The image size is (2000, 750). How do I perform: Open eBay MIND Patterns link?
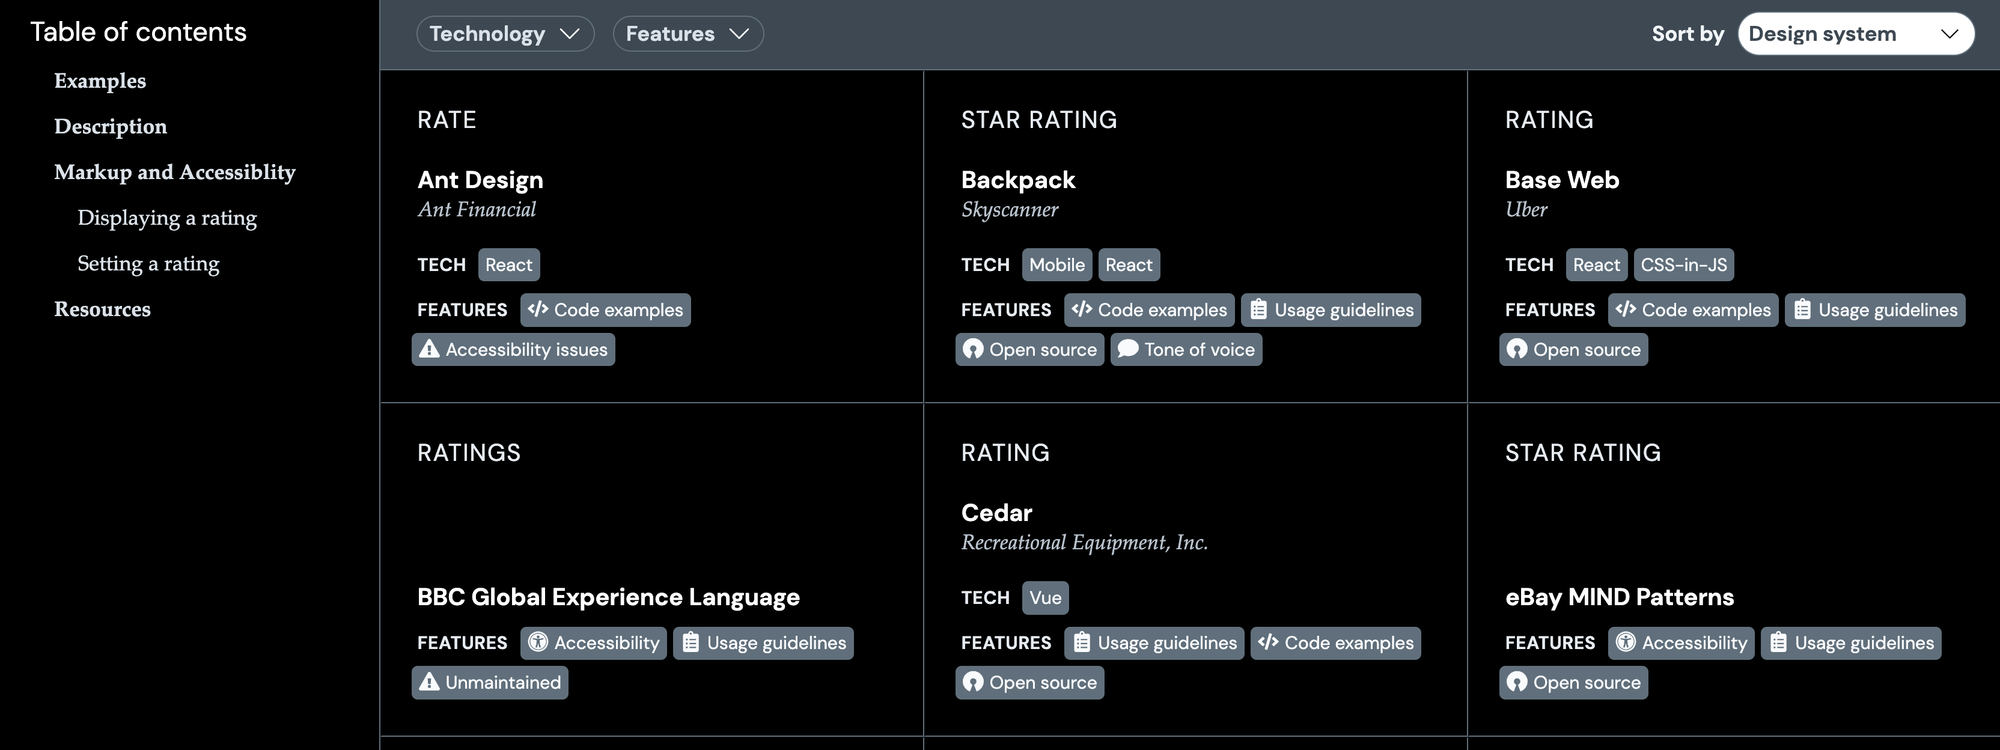click(x=1619, y=597)
